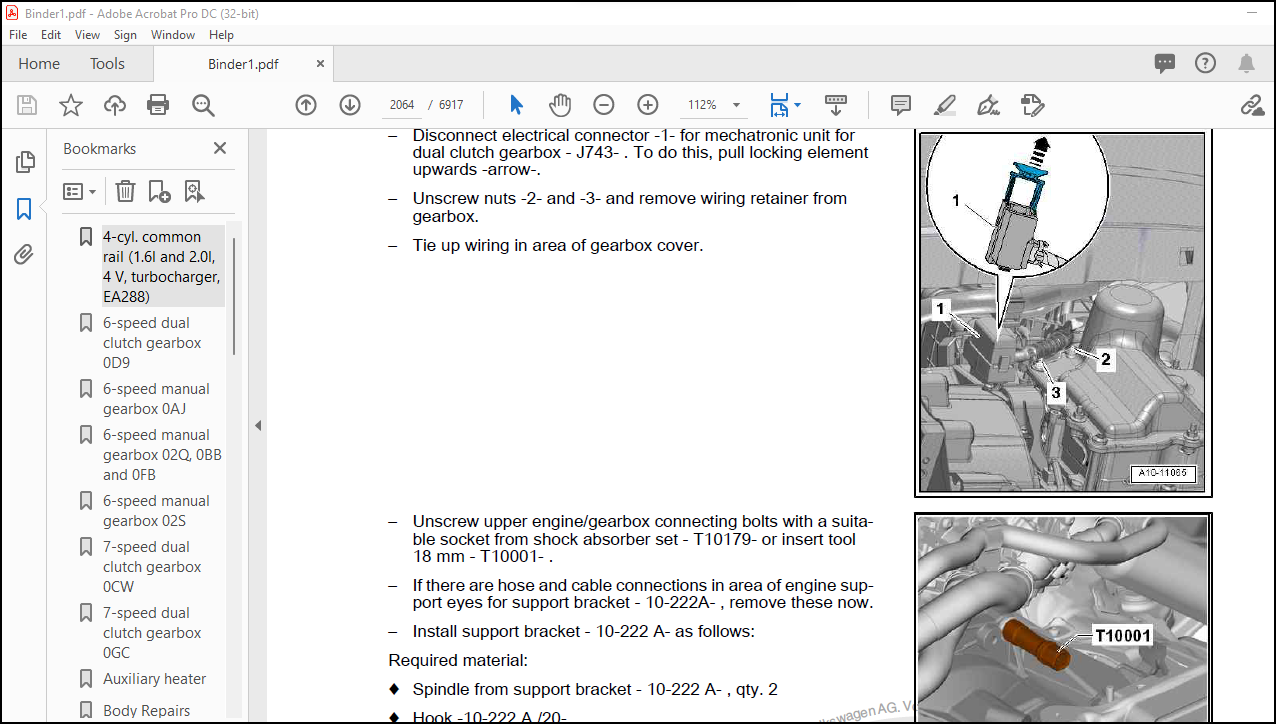Viewport: 1276px width, 724px height.
Task: Click the T10001 tool illustration
Action: [x=1063, y=618]
